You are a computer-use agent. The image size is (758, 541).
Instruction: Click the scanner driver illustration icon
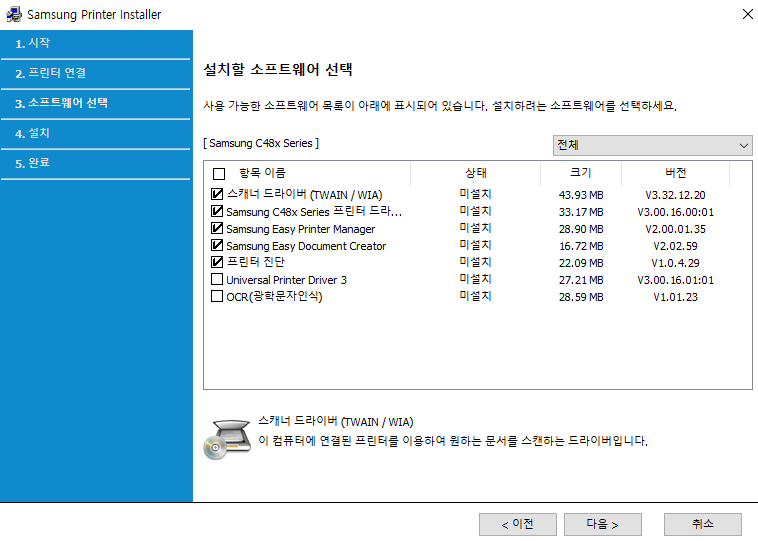pos(227,439)
